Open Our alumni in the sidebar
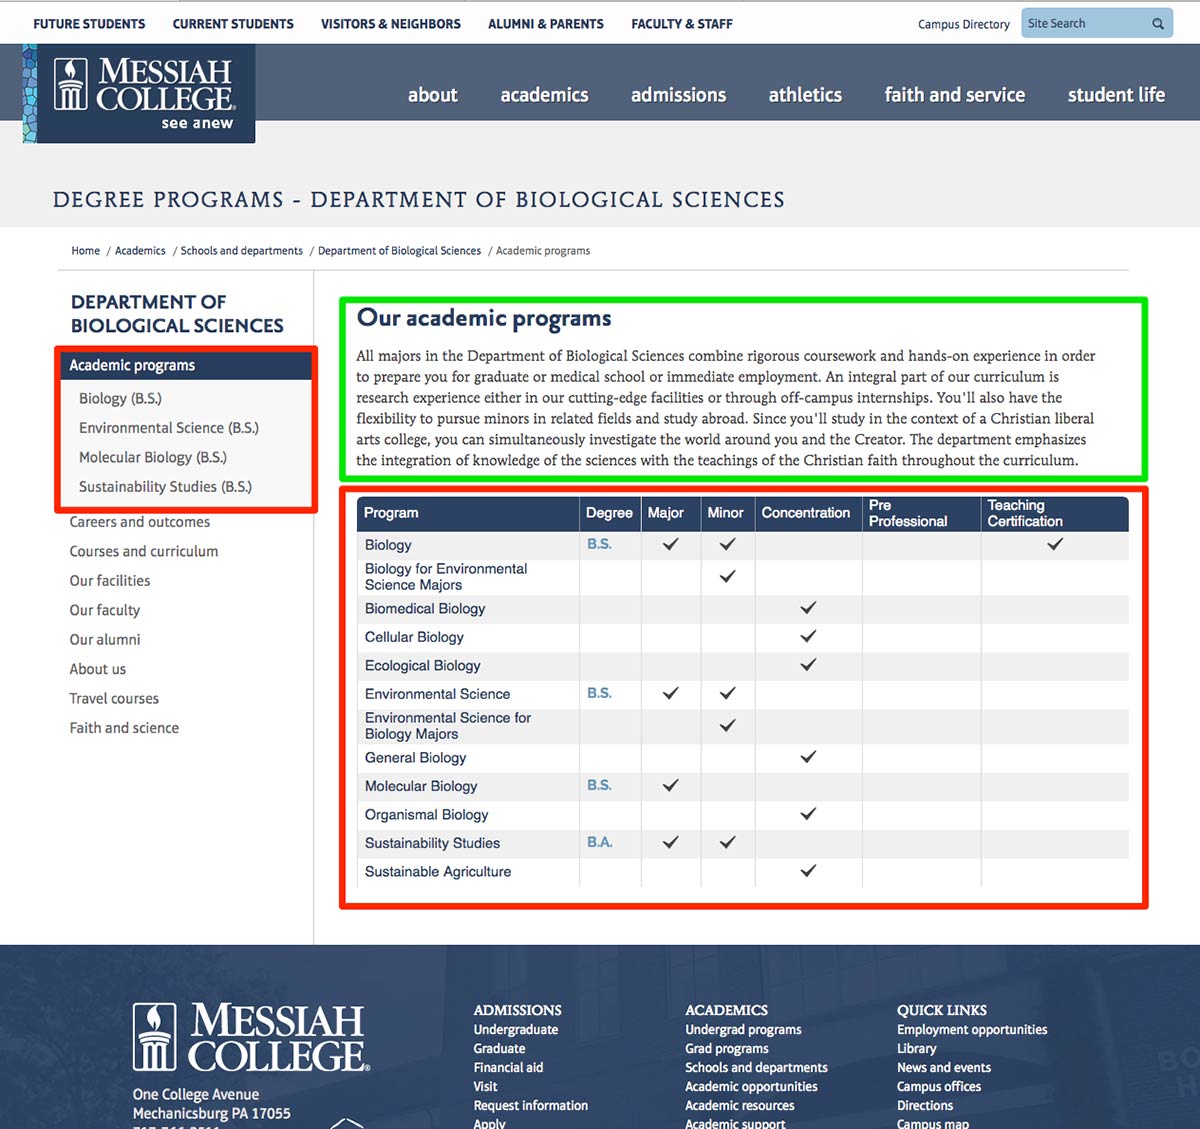Image resolution: width=1200 pixels, height=1129 pixels. click(x=105, y=640)
